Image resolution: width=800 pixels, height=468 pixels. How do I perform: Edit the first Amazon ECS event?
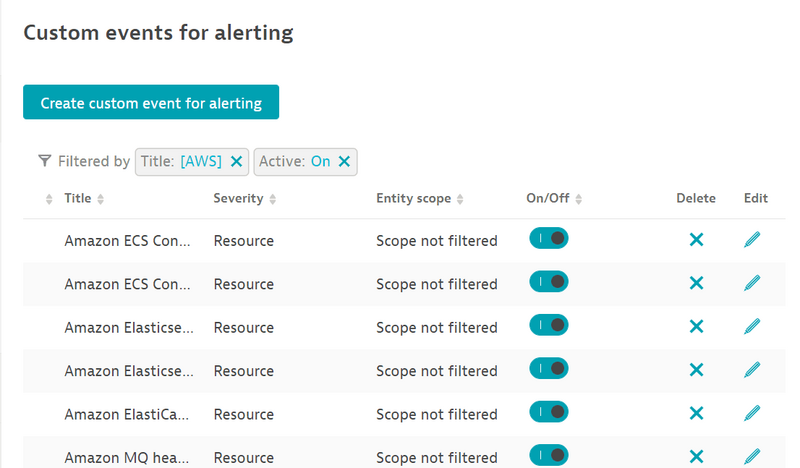(x=752, y=240)
